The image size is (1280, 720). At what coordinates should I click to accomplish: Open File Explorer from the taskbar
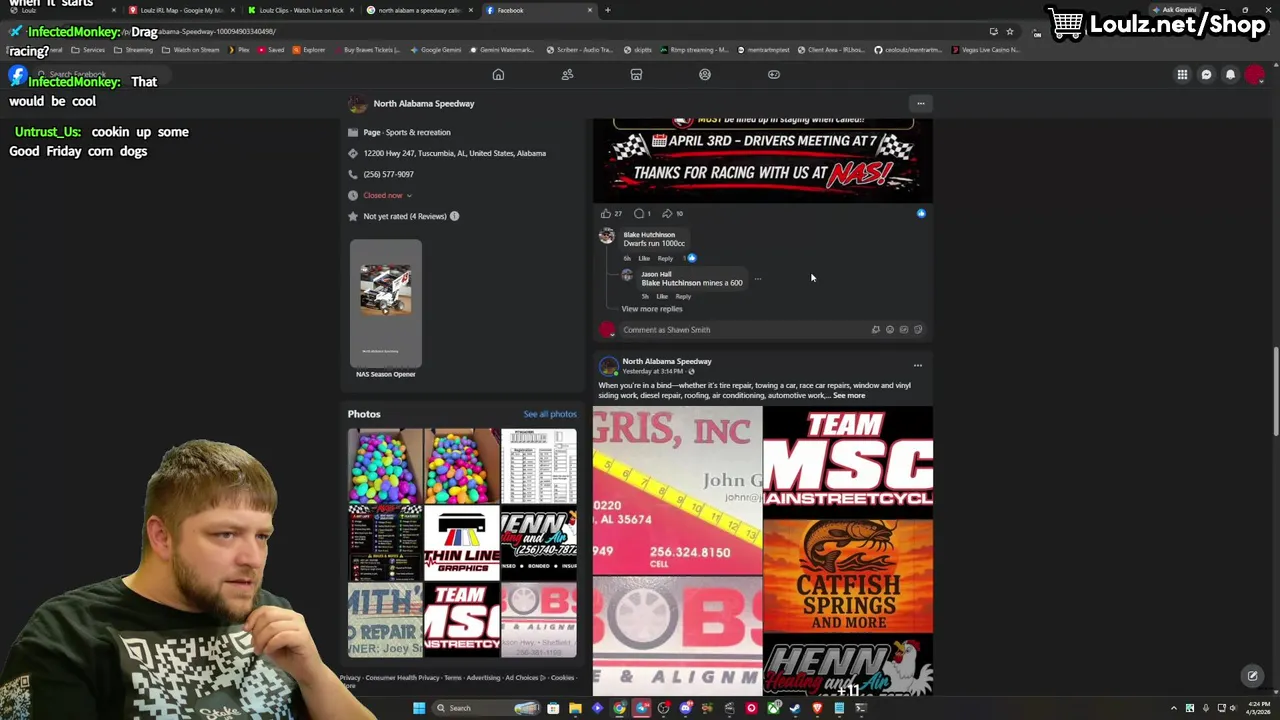575,708
